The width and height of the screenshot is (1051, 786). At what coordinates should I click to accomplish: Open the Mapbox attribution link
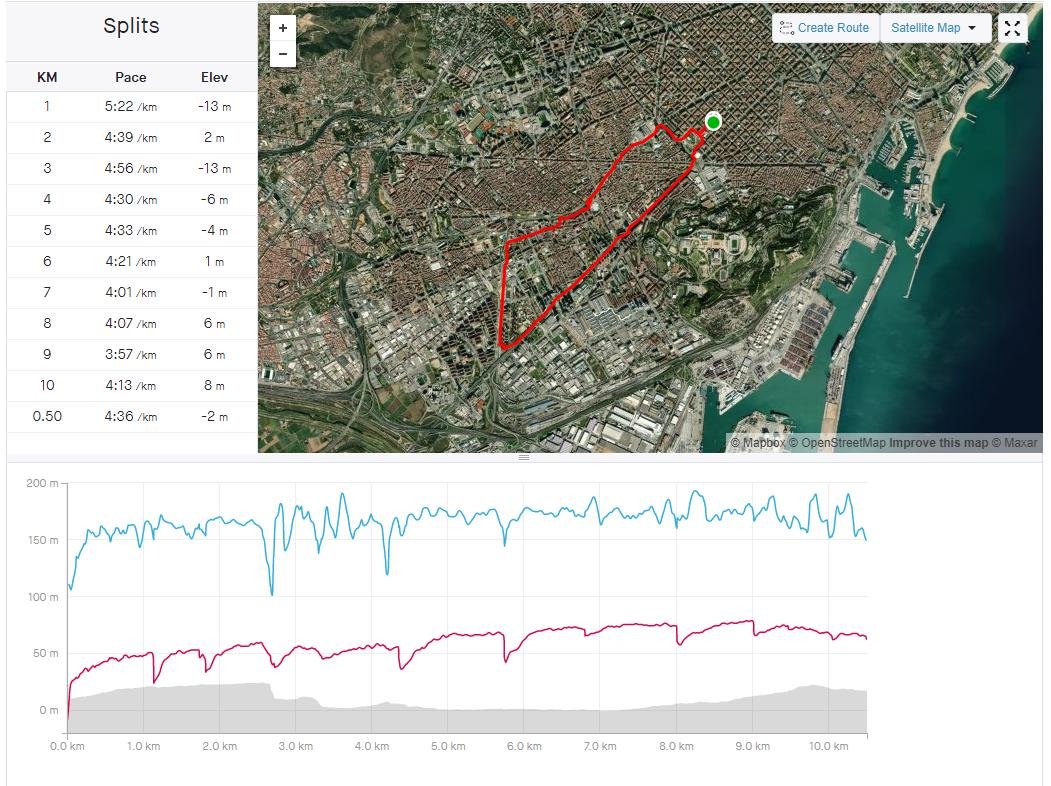pyautogui.click(x=757, y=443)
